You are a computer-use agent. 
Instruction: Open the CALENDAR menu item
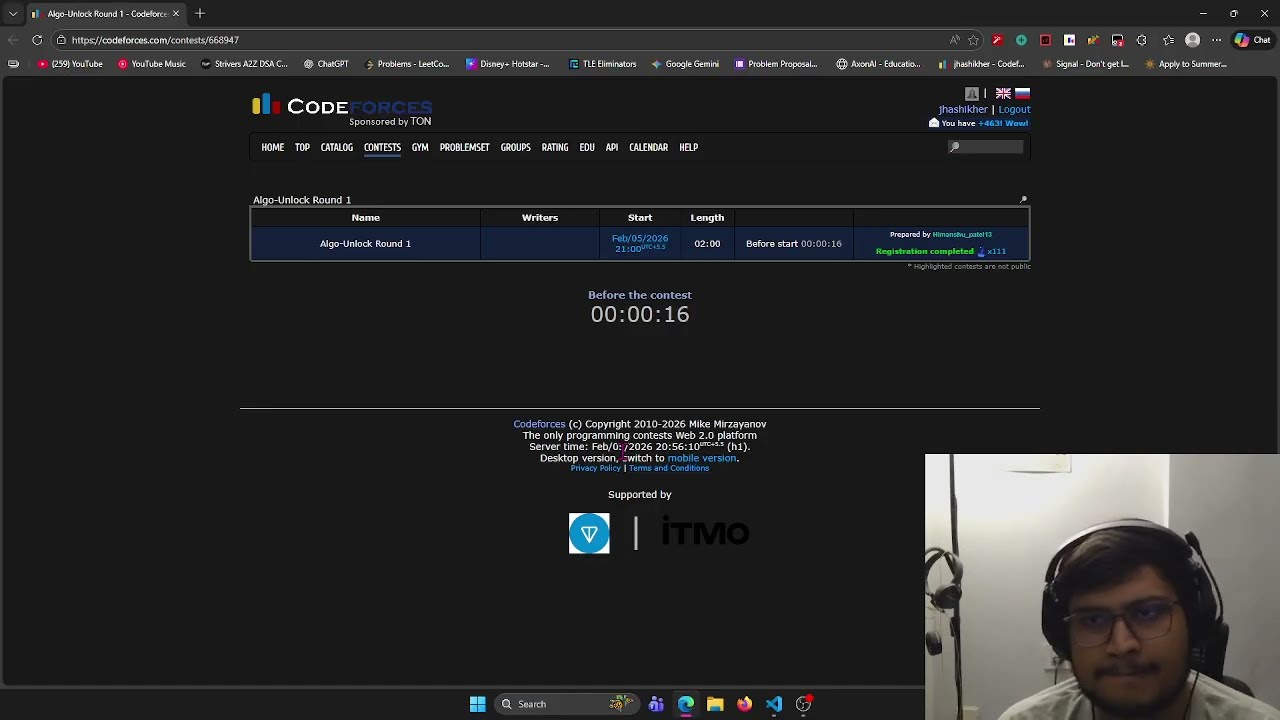click(648, 147)
